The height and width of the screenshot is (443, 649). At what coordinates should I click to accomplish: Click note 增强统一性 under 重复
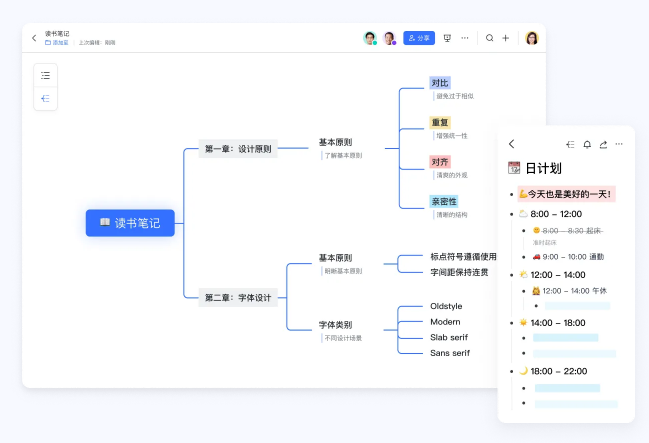click(x=452, y=136)
